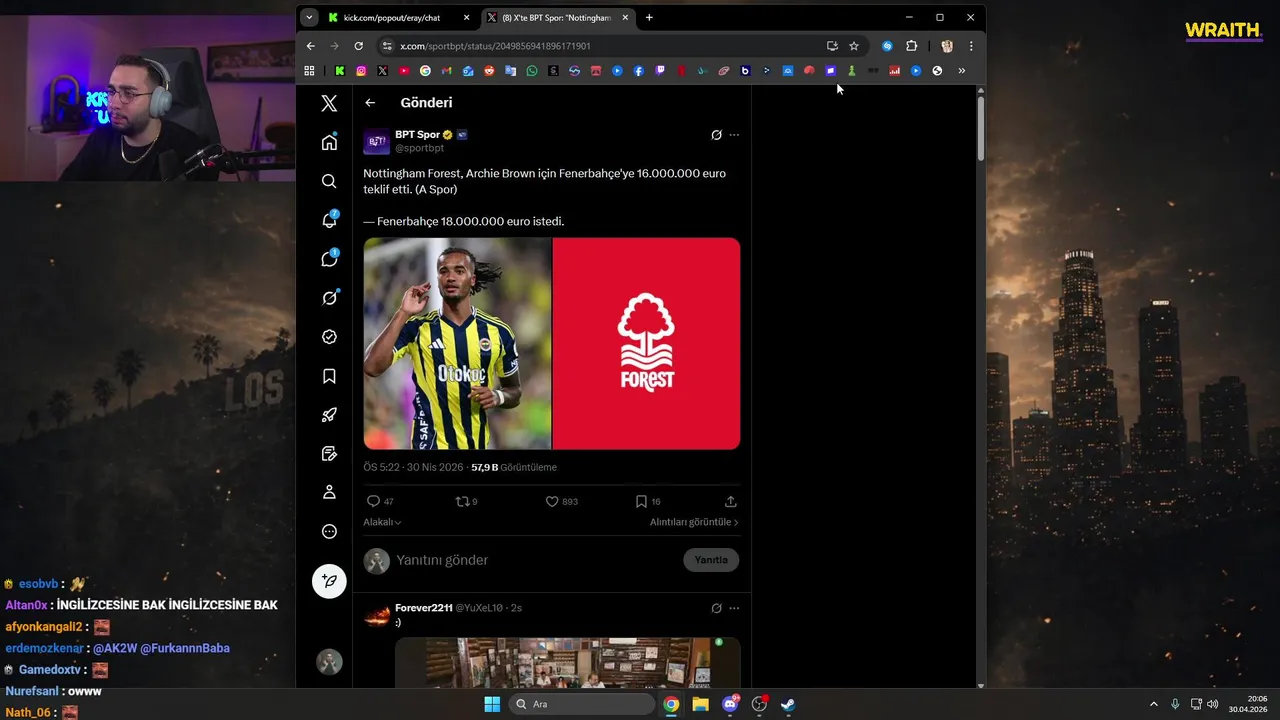Close the kick.com popout chat tab
Screen dimensions: 1280x720
(x=466, y=18)
